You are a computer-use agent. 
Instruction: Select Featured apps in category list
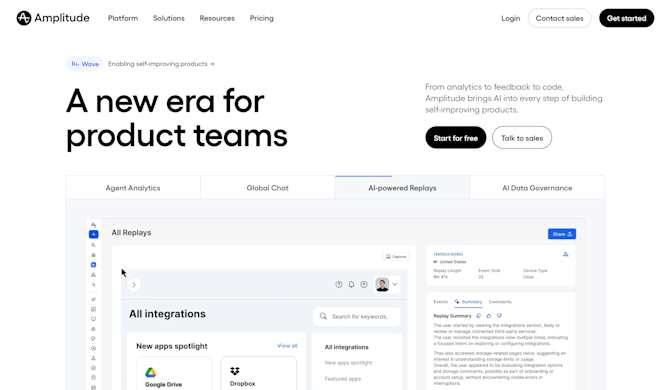[343, 379]
